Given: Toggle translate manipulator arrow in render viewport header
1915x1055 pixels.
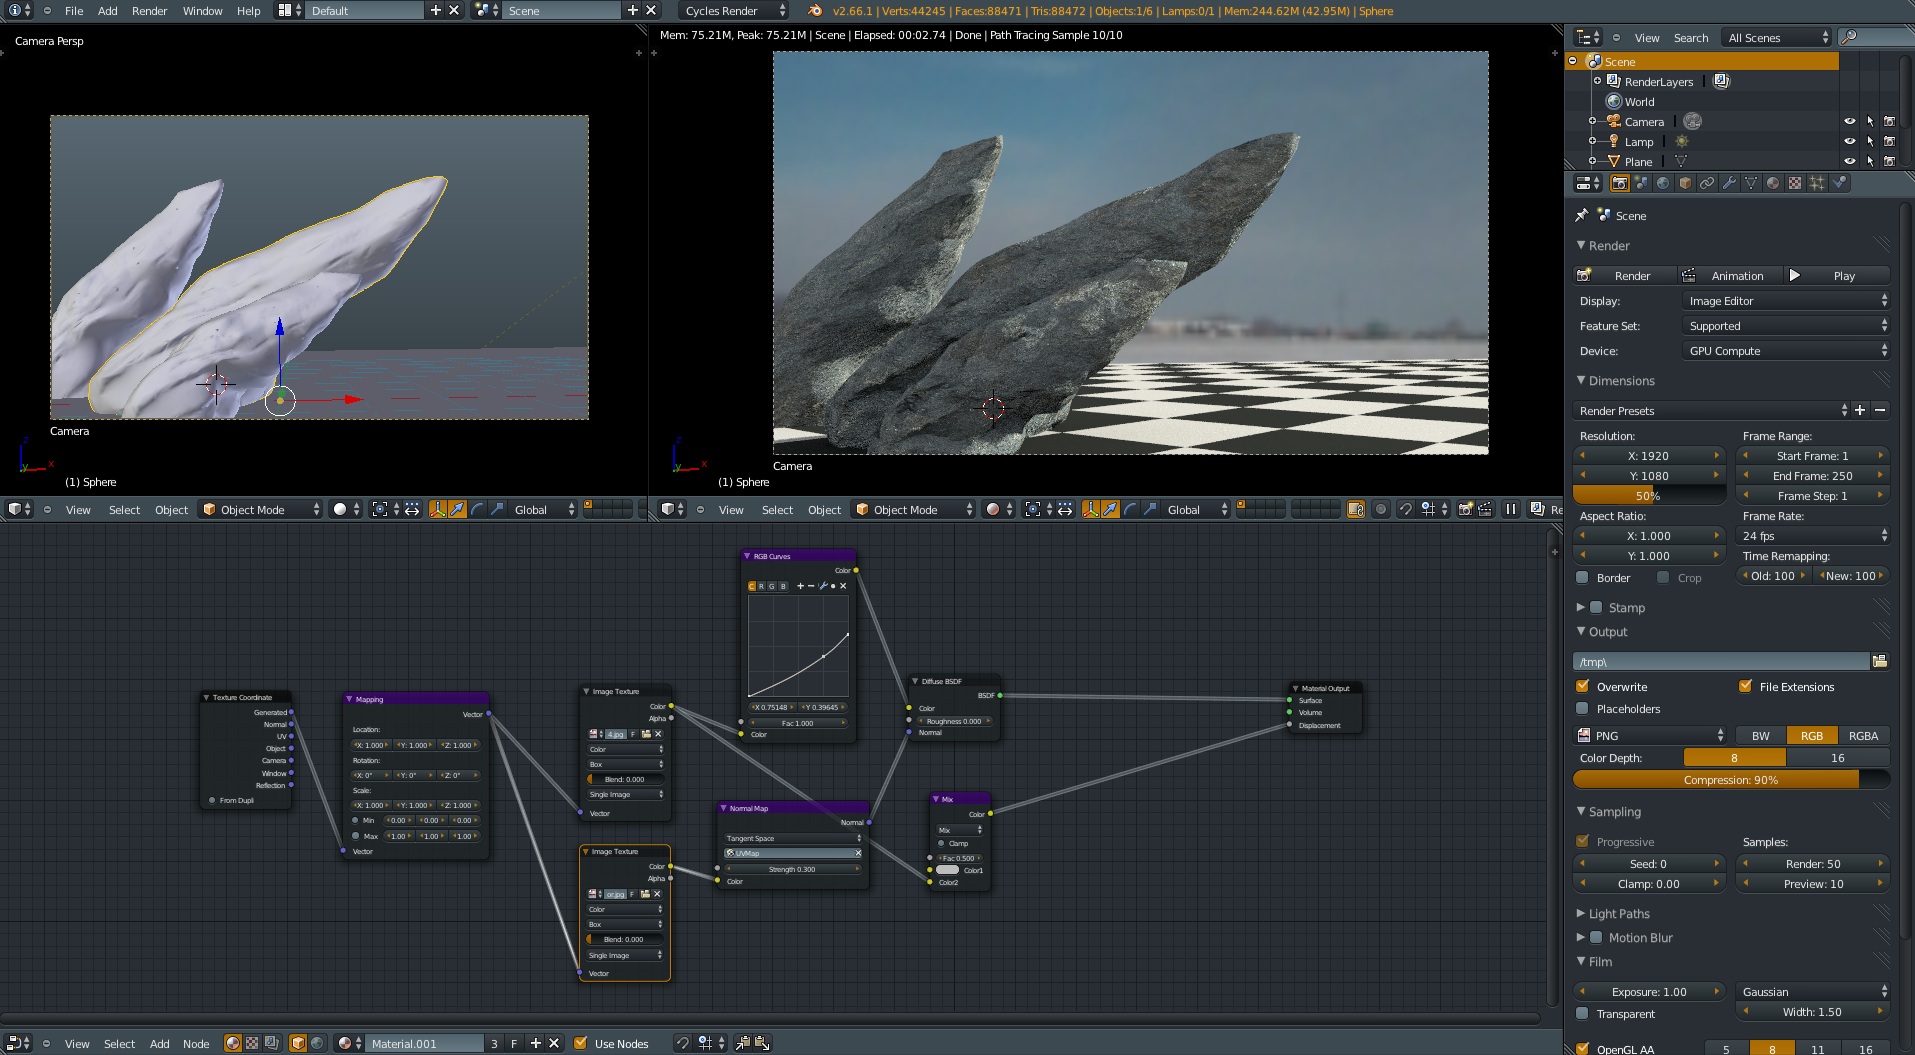Looking at the screenshot, I should click(x=1110, y=509).
